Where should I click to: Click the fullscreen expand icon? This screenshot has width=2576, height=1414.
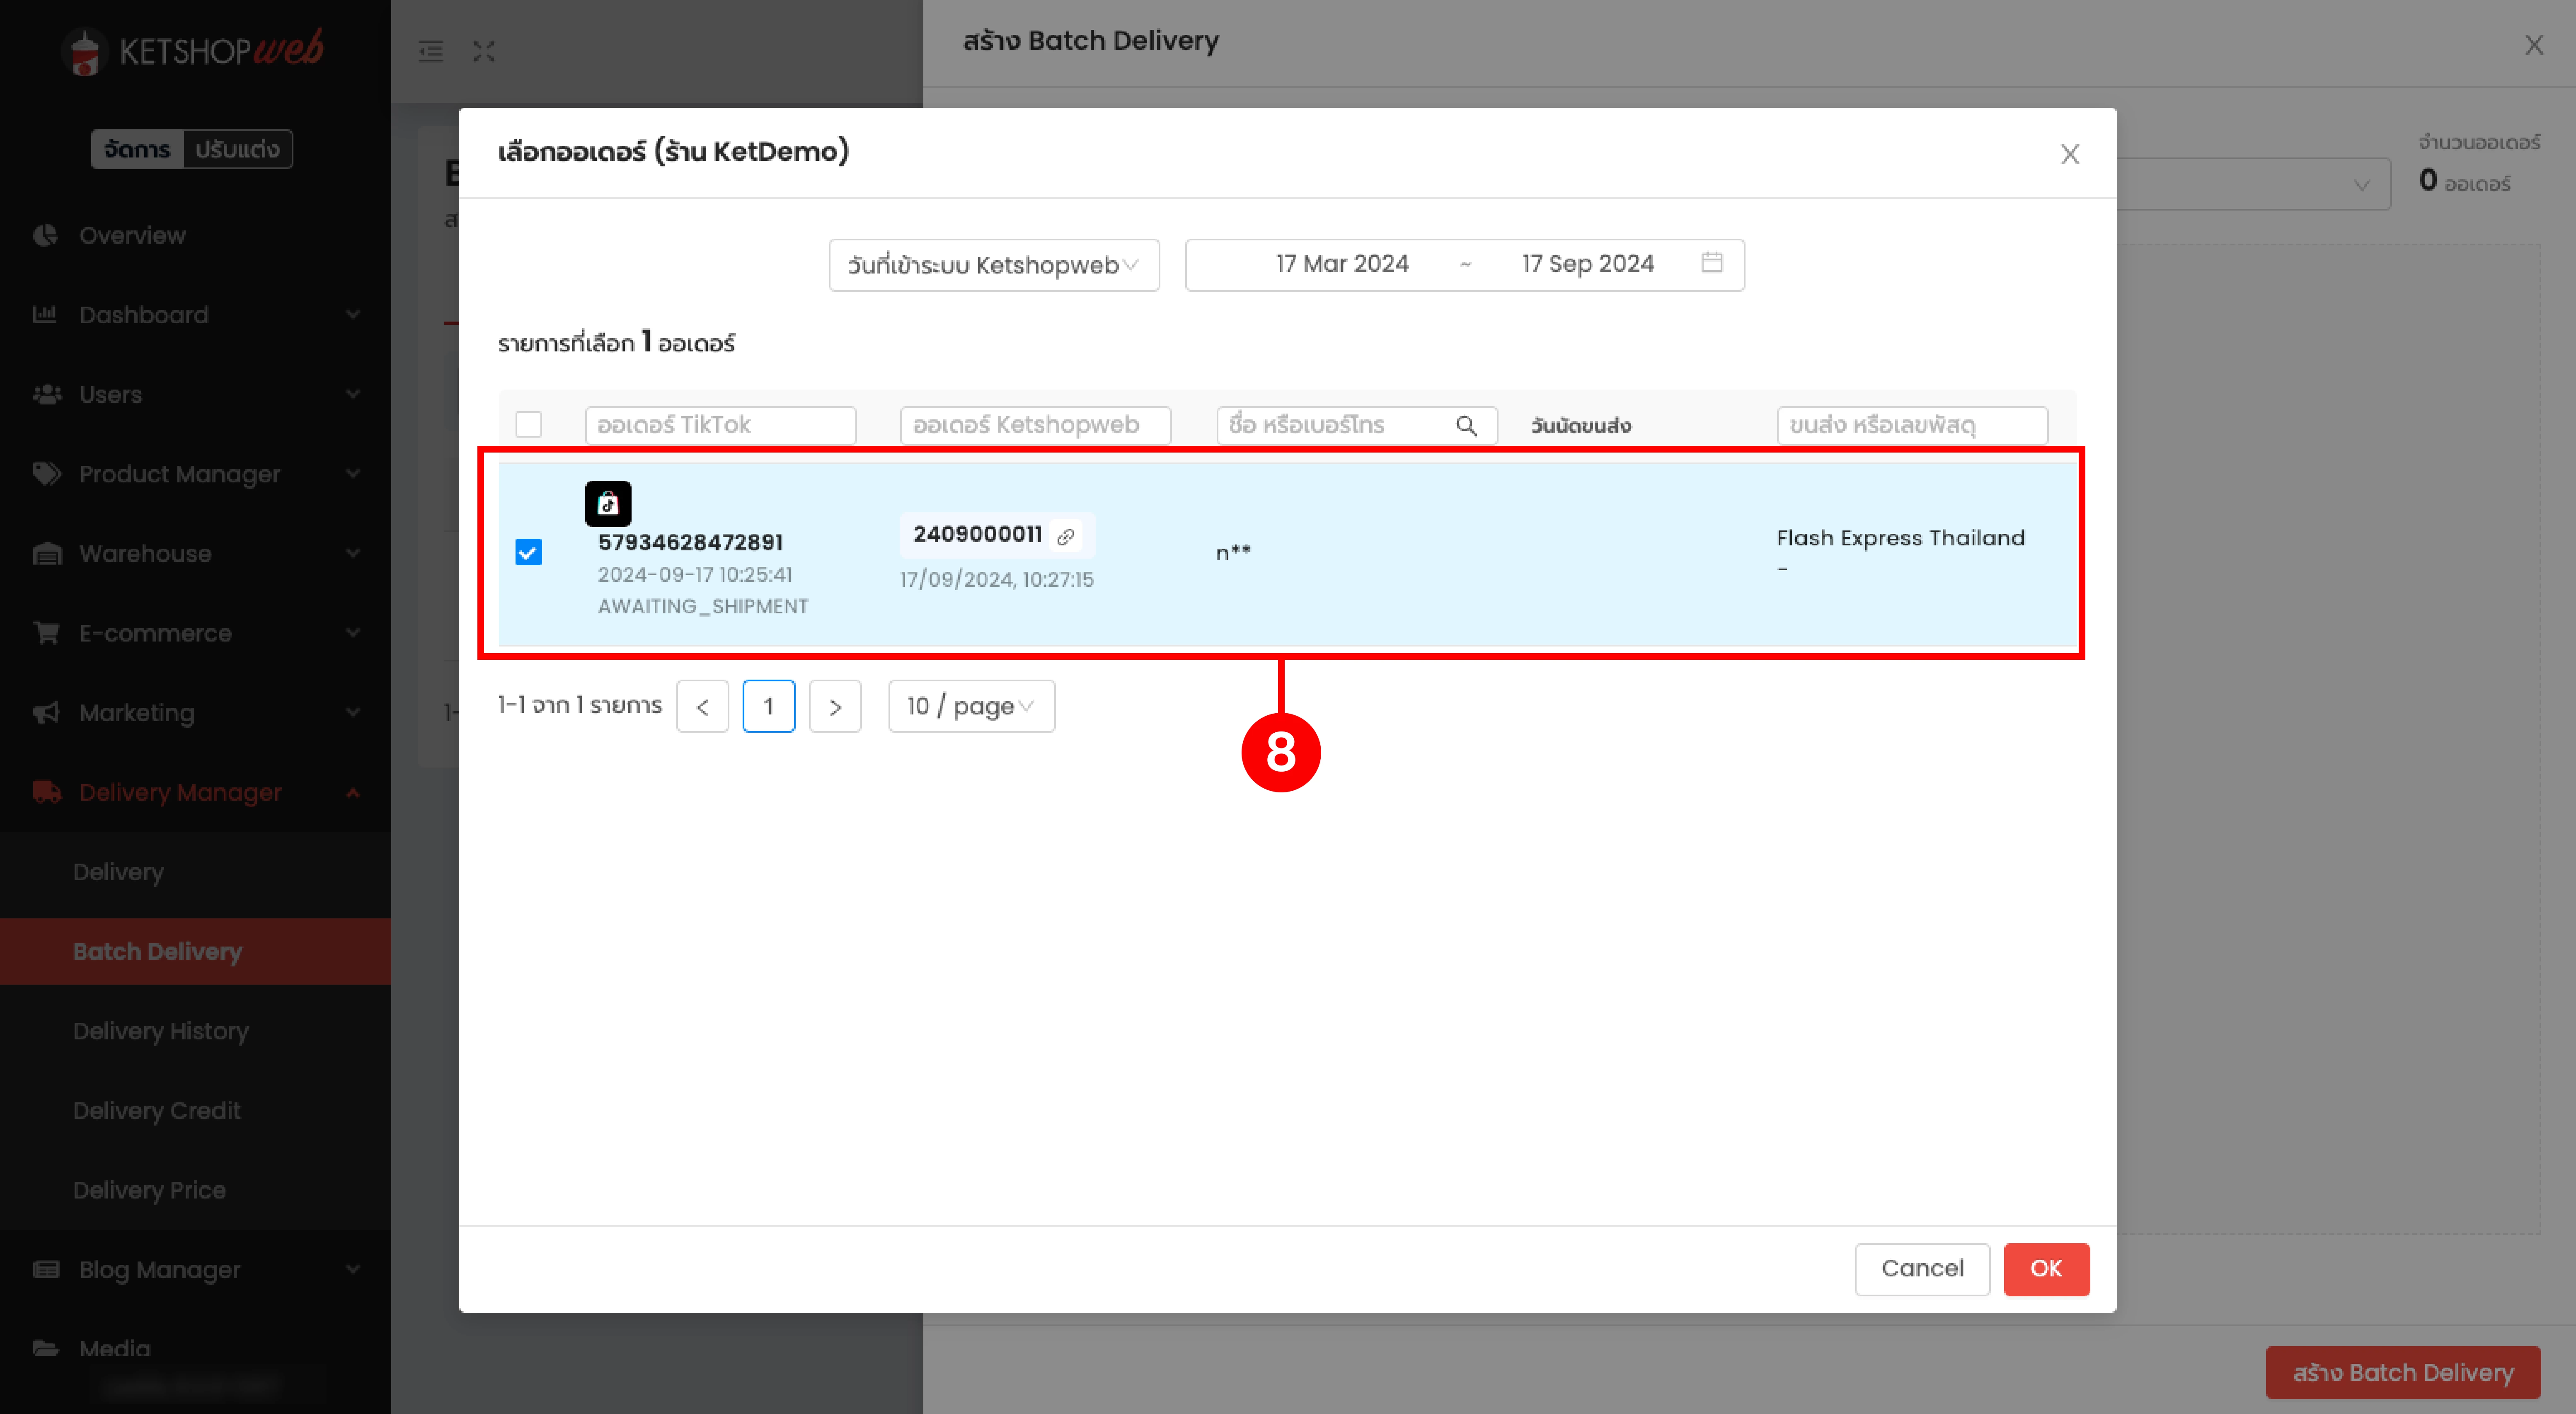point(484,51)
